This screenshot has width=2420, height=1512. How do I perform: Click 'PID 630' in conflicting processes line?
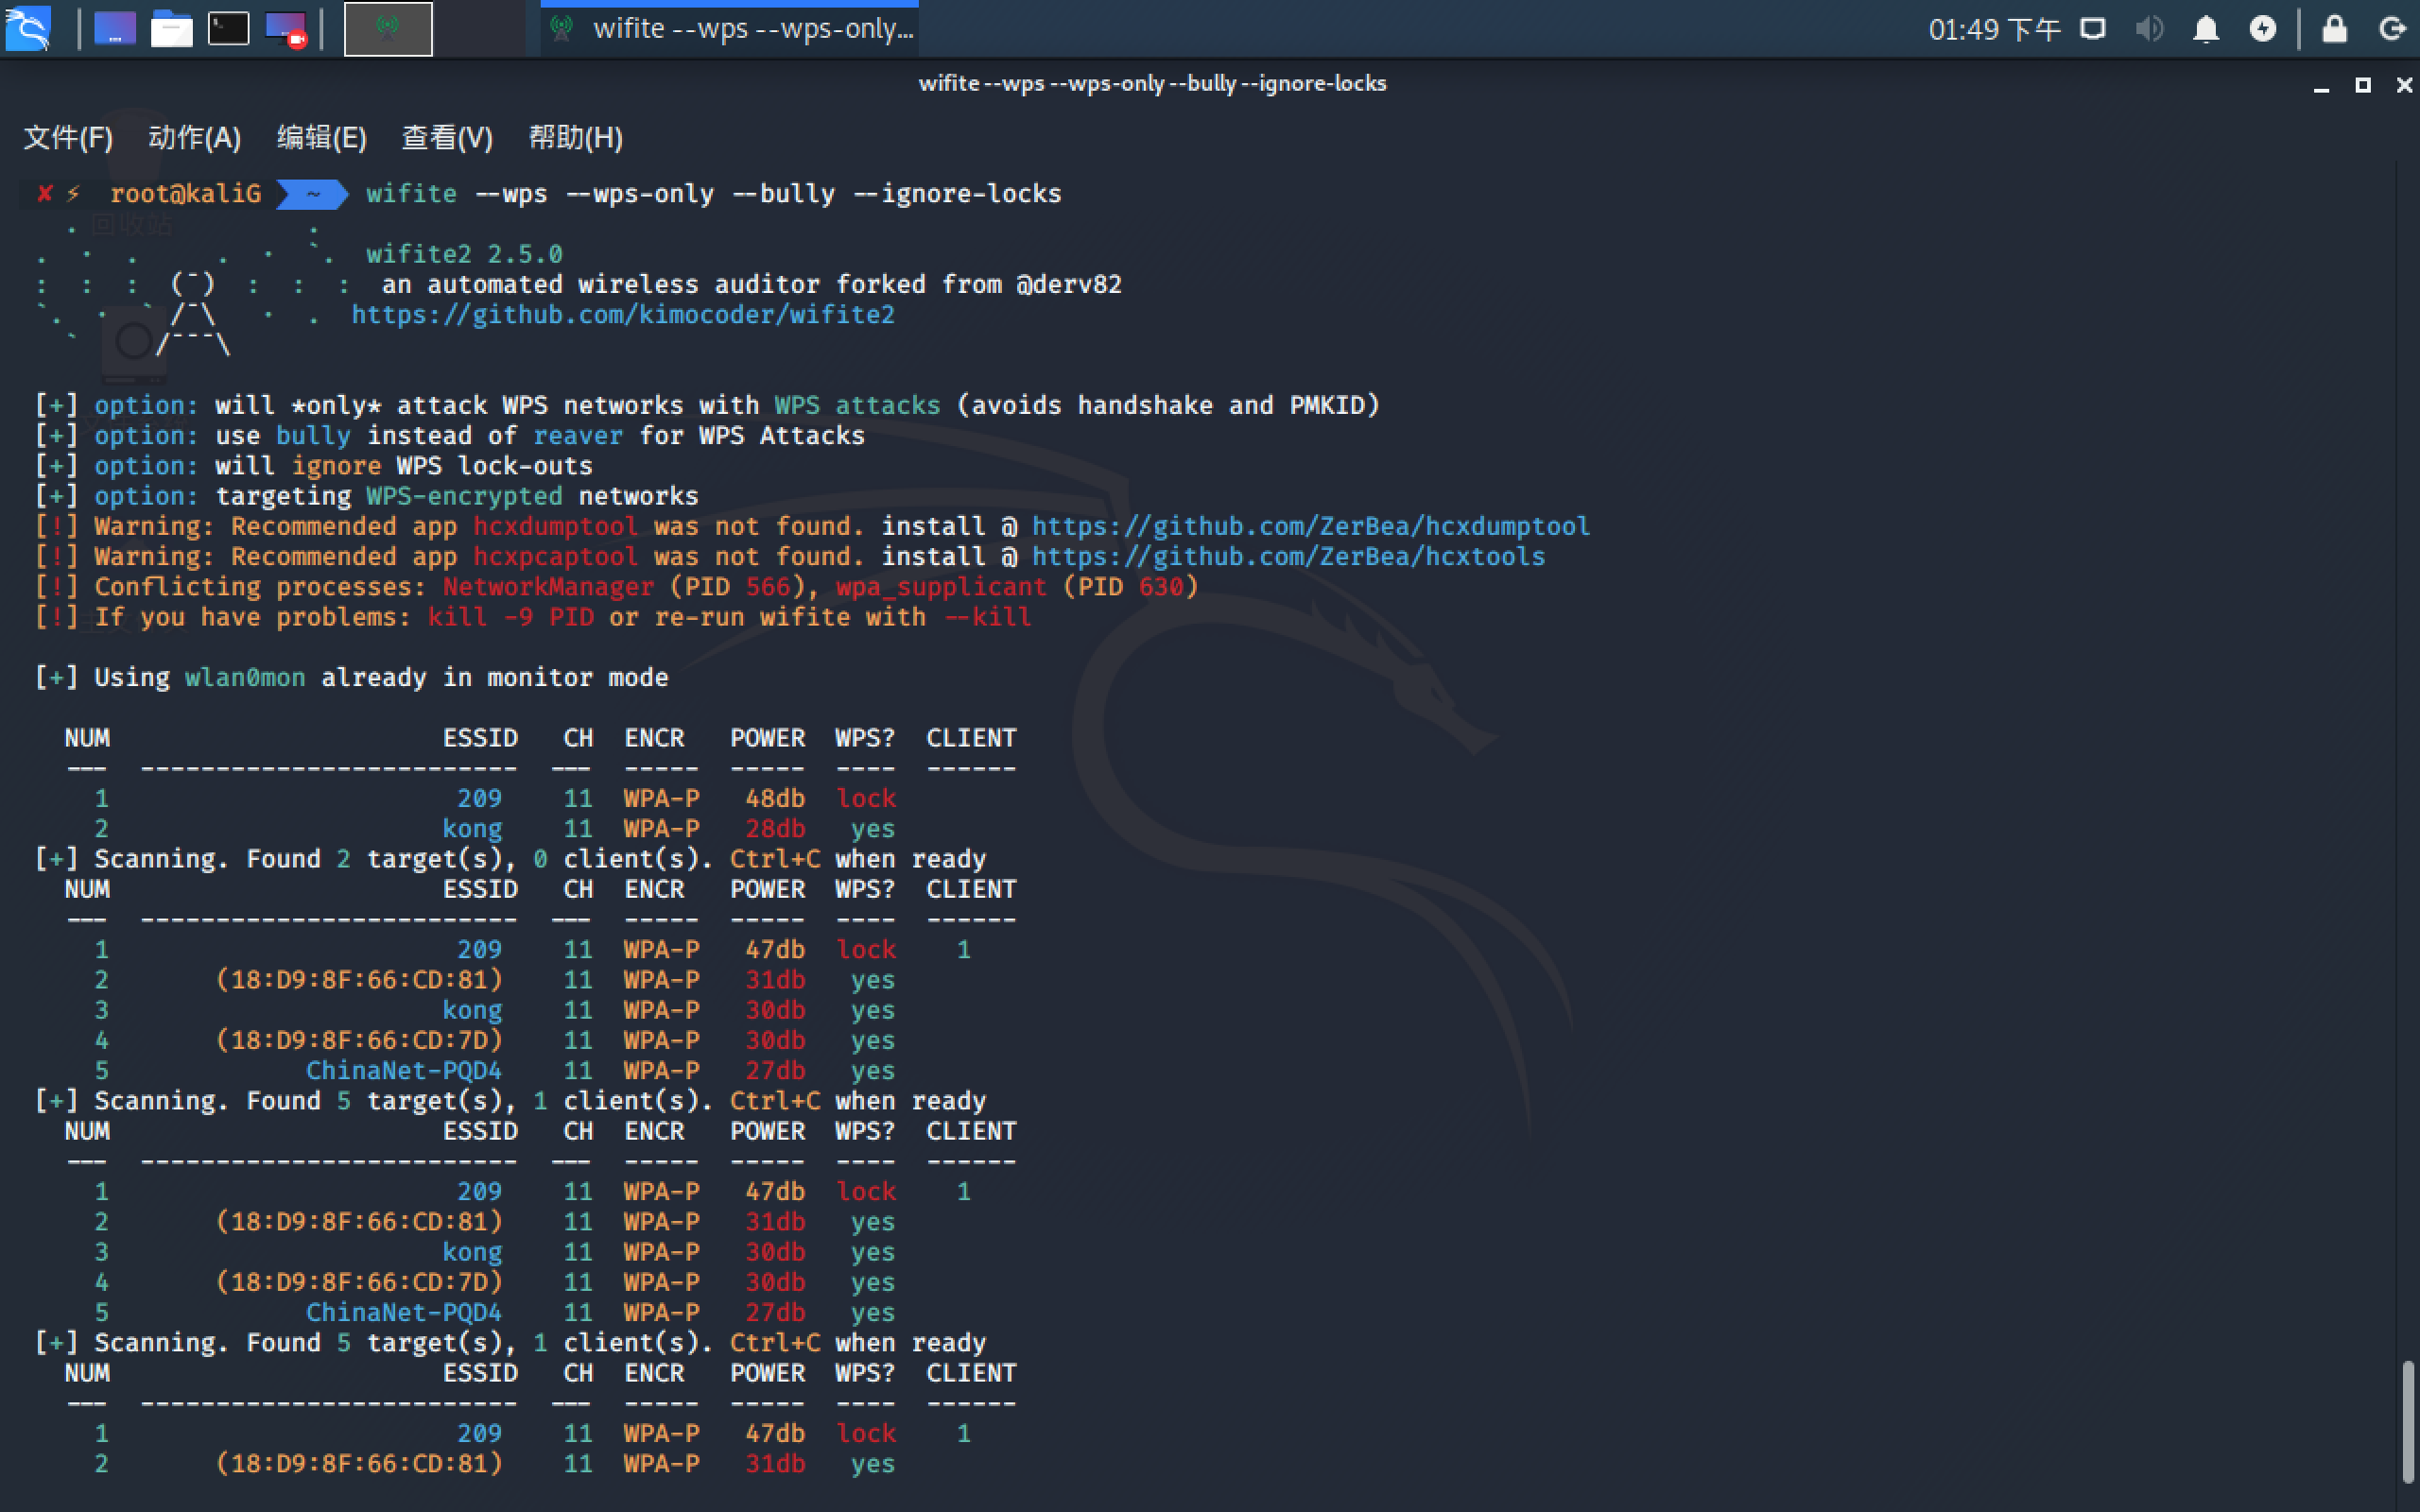click(1130, 587)
